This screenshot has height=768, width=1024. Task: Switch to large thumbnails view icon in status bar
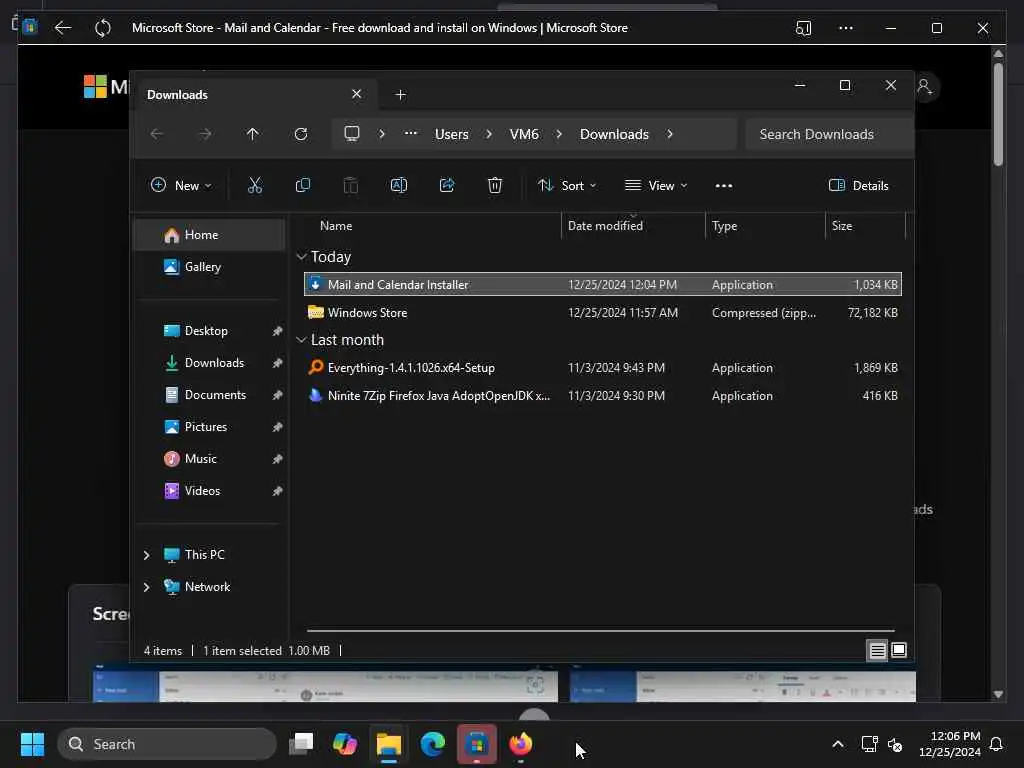[x=899, y=650]
